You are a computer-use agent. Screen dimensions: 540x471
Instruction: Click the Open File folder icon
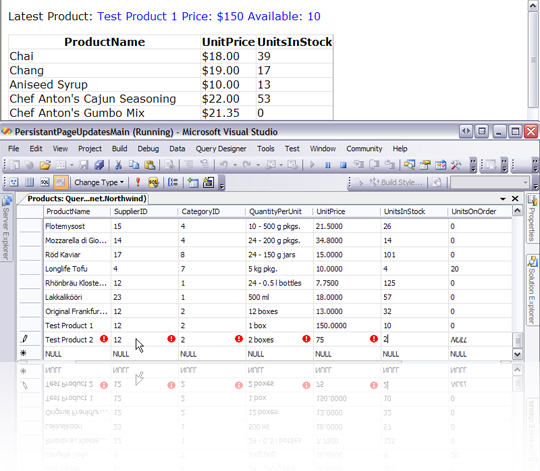point(45,165)
